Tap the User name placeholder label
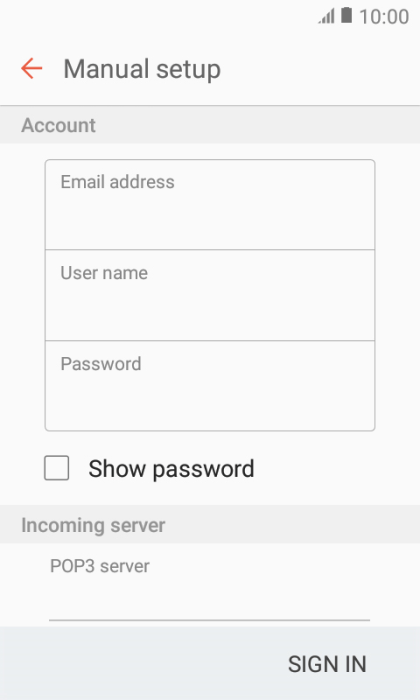 pyautogui.click(x=104, y=273)
